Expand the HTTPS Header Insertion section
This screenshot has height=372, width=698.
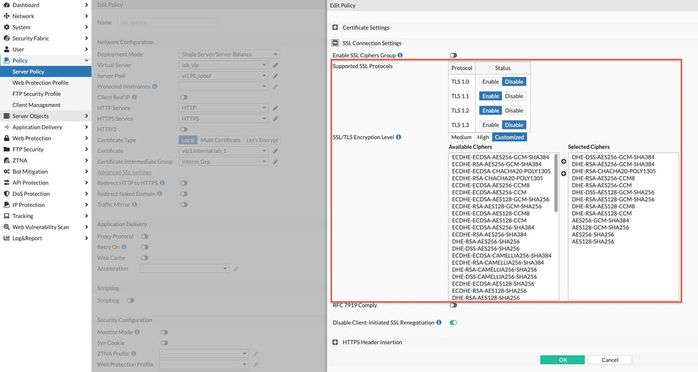click(x=335, y=342)
